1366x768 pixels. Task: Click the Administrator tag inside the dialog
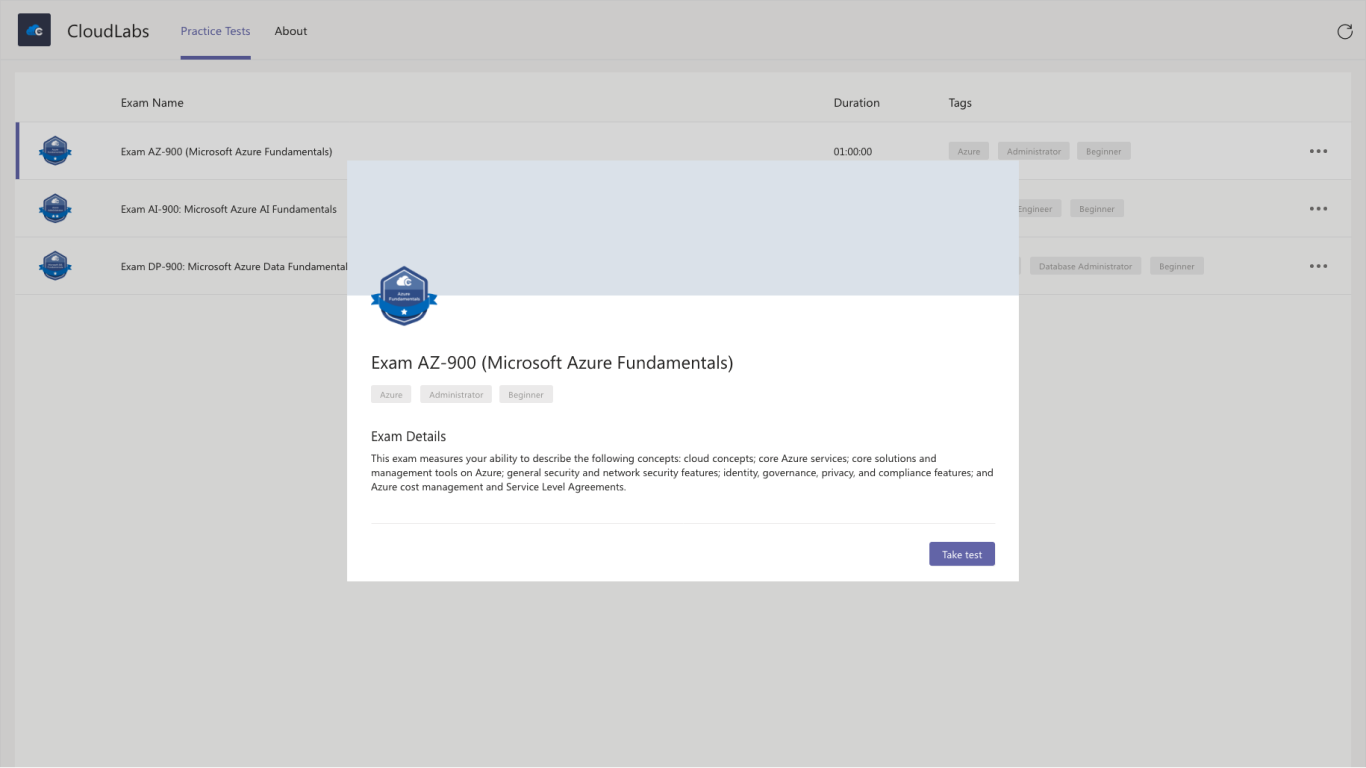pos(456,394)
